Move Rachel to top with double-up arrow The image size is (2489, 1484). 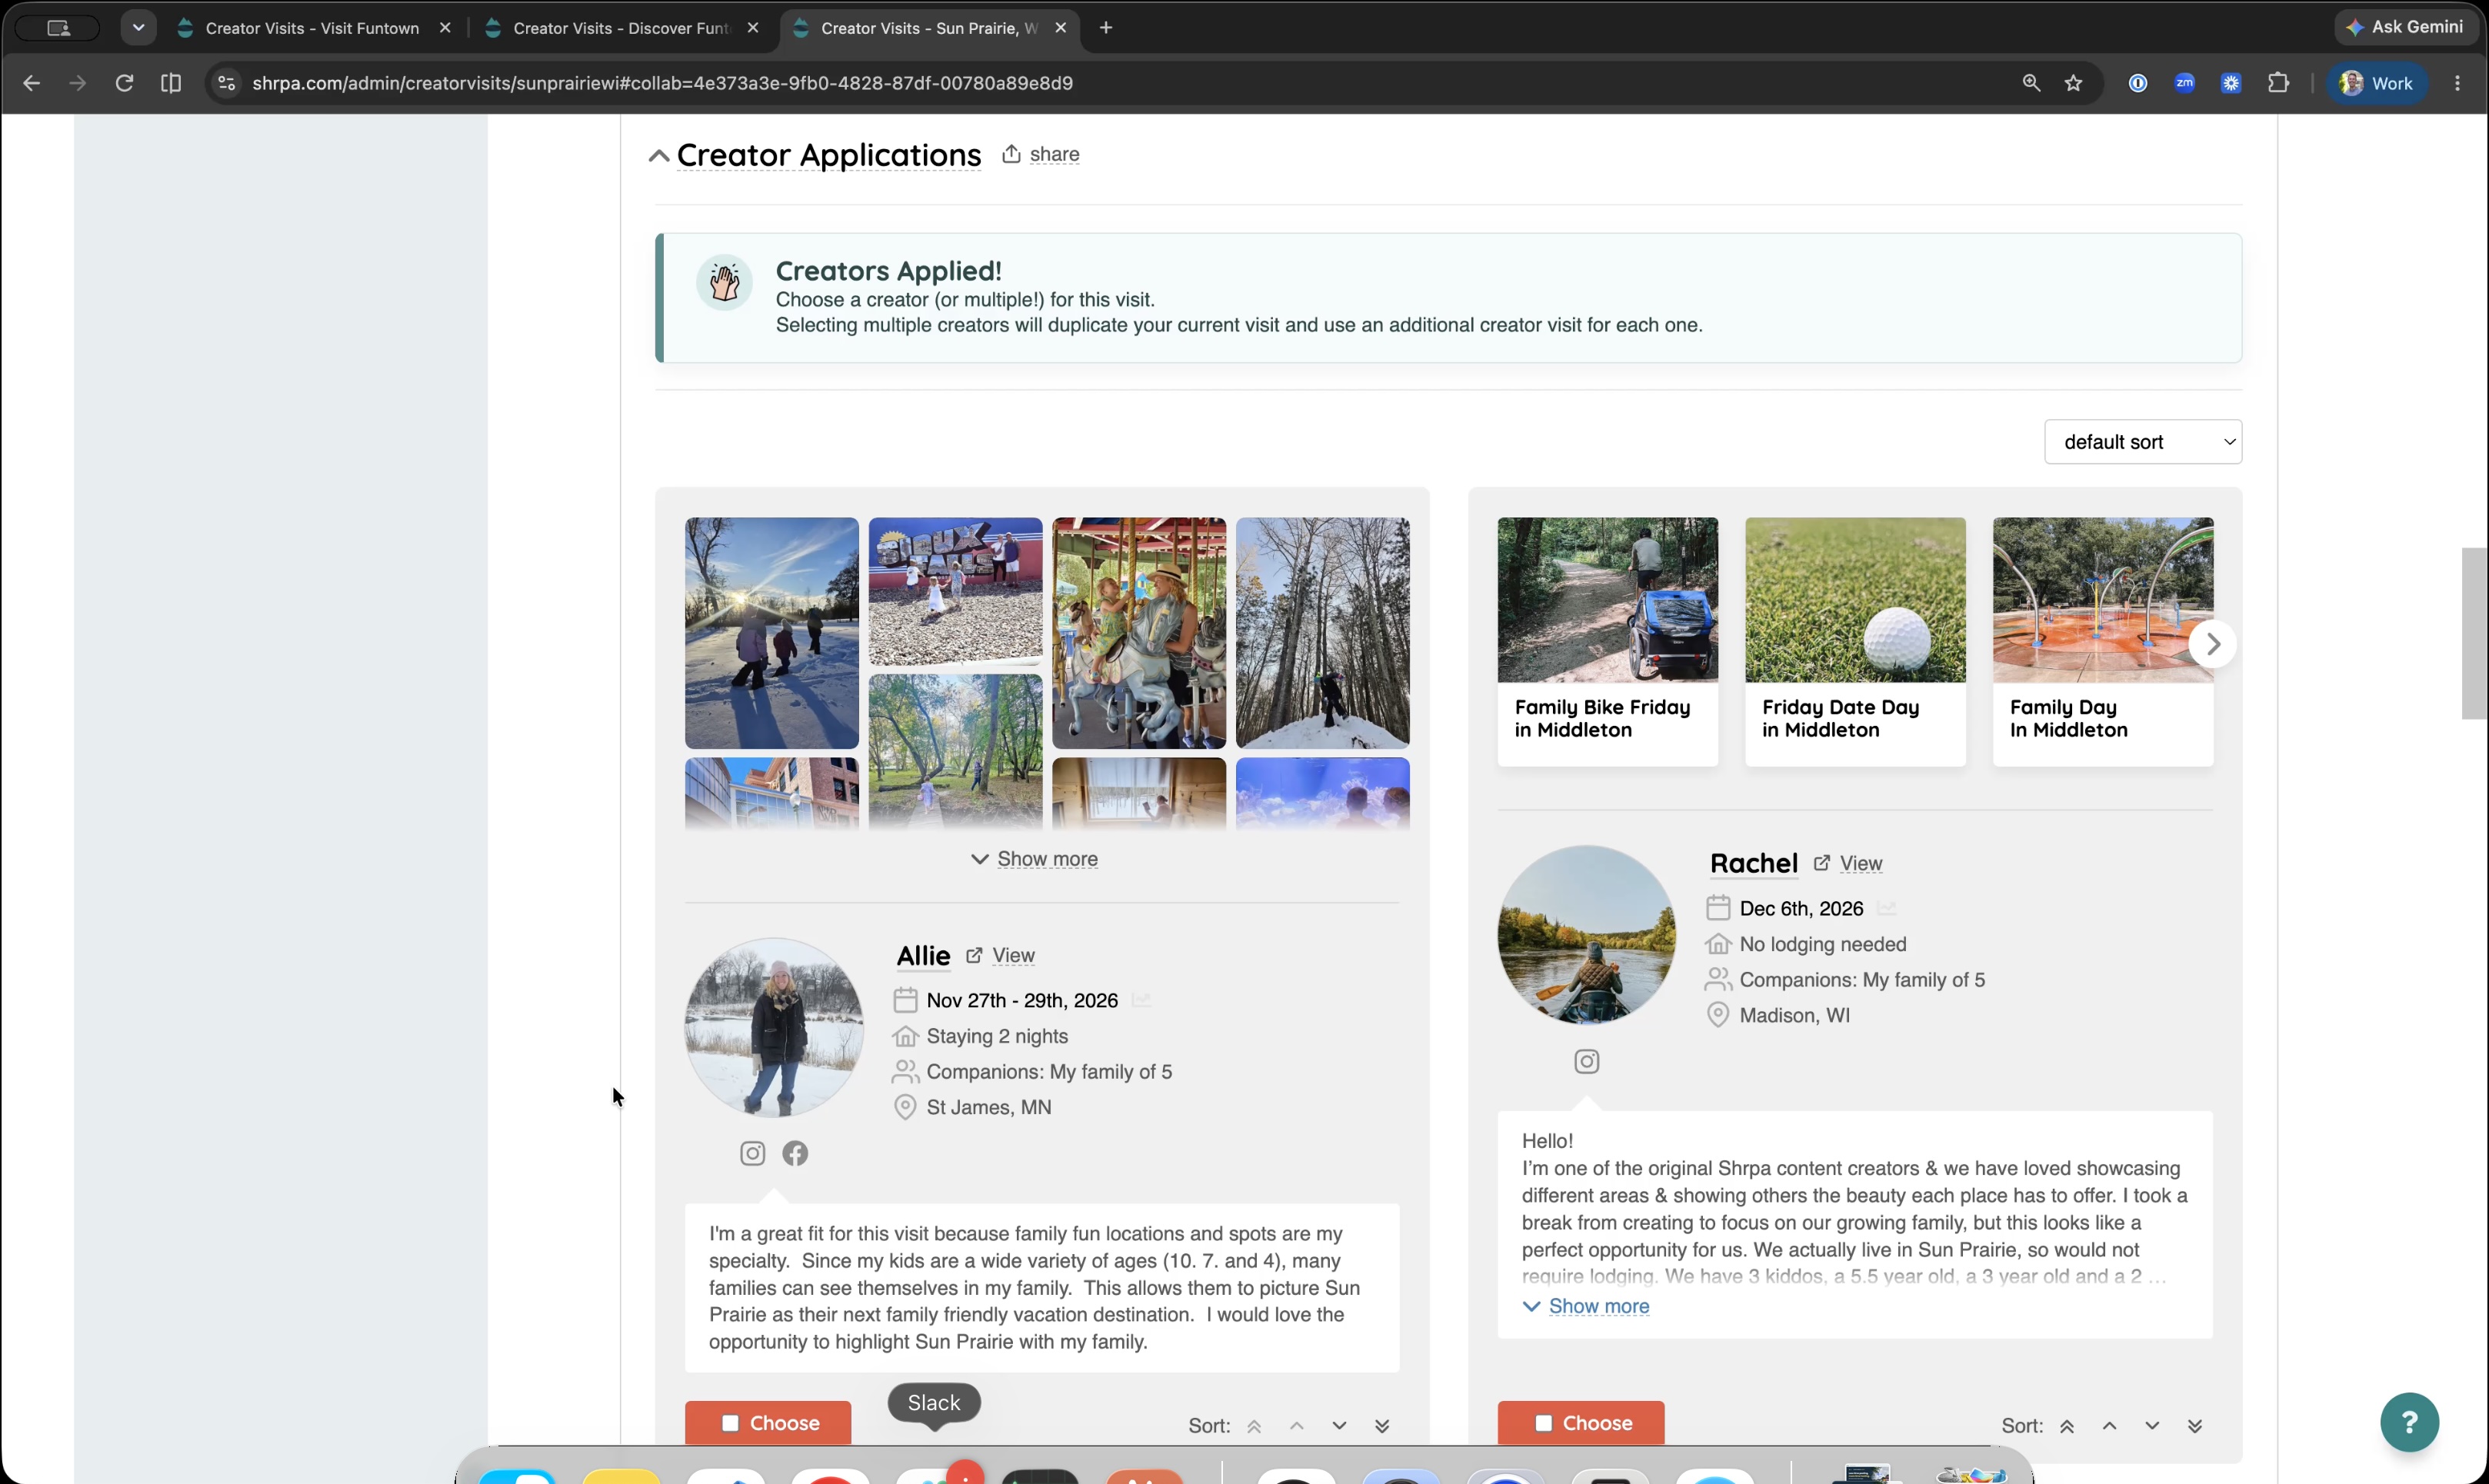[2067, 1426]
